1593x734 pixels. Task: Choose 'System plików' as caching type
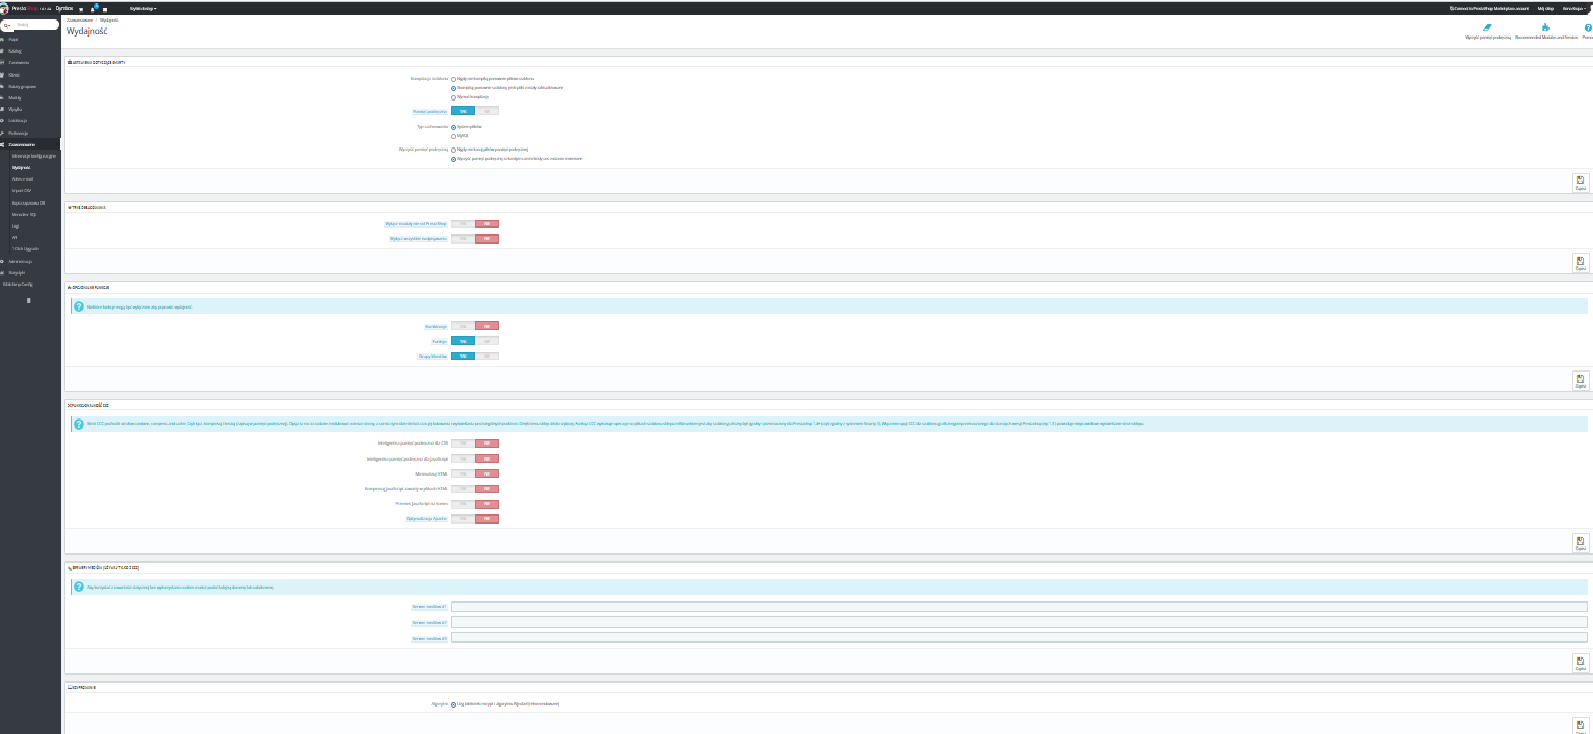[454, 127]
